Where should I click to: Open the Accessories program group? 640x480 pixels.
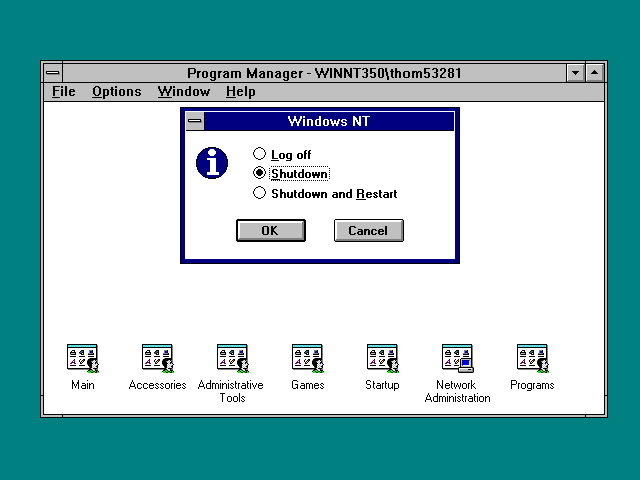(157, 358)
